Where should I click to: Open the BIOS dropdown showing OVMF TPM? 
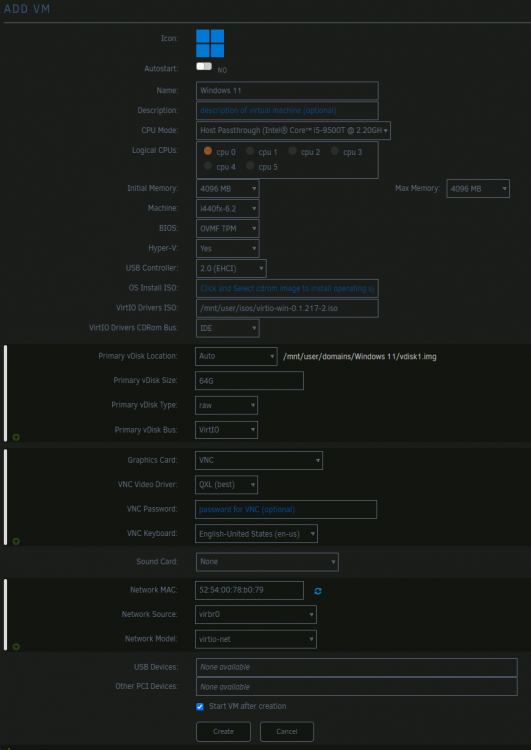coord(228,229)
